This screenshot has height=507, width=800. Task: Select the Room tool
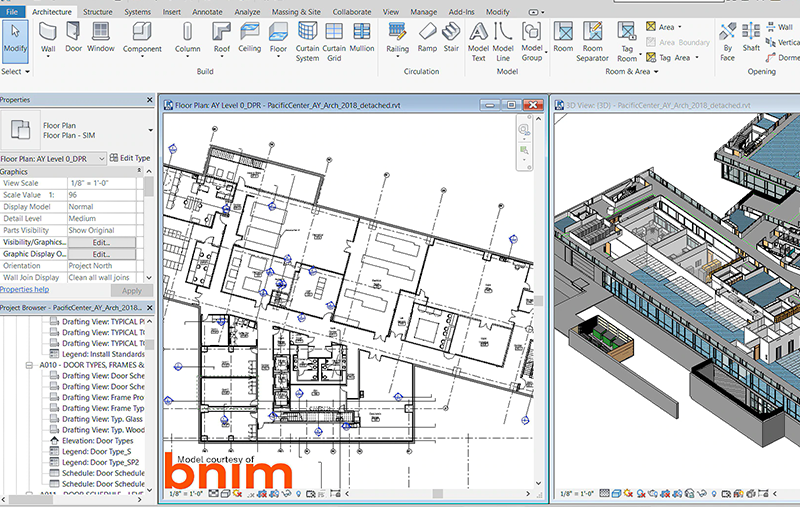point(563,38)
